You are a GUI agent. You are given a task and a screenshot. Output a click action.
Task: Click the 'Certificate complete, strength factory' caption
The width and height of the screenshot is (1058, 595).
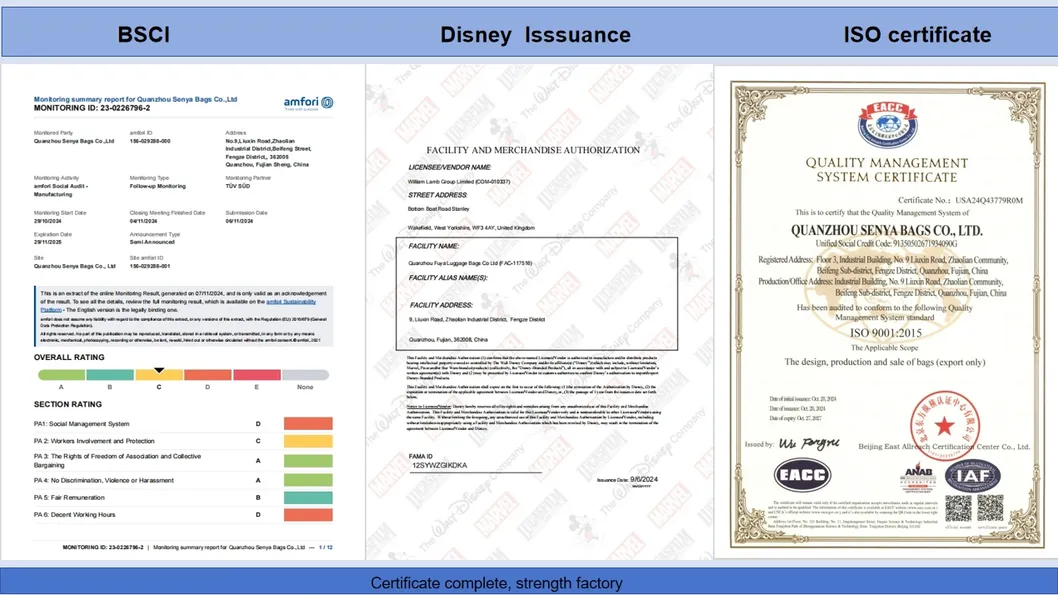496,583
